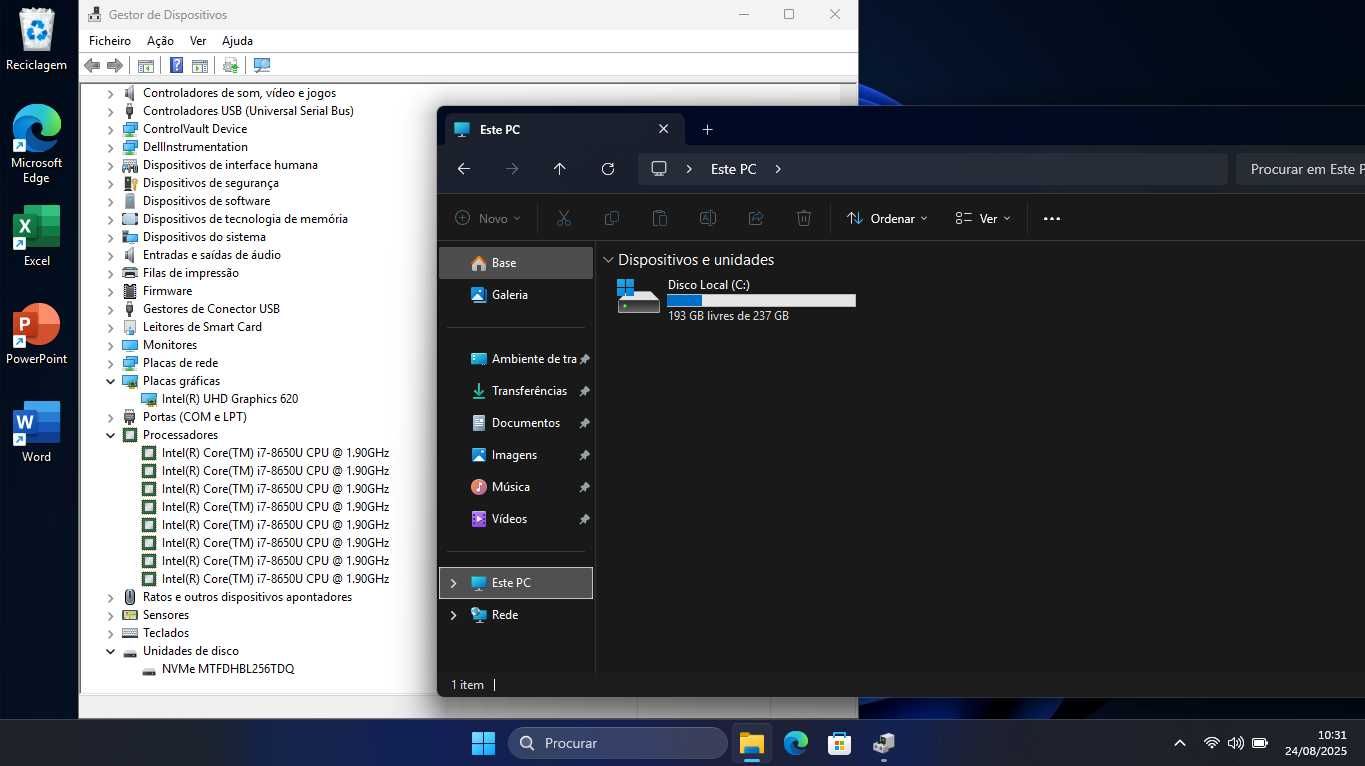The width and height of the screenshot is (1365, 766).
Task: Click the Disco Local (C:) usage bar
Action: pyautogui.click(x=761, y=301)
